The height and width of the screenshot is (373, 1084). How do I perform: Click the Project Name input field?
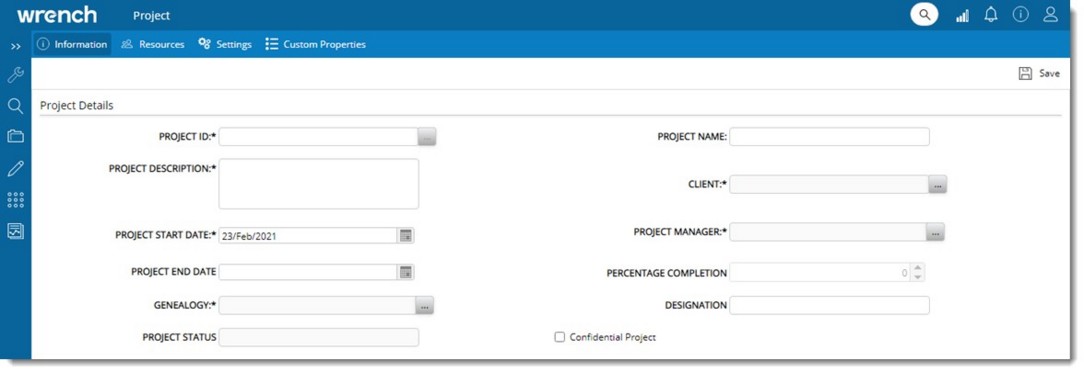830,137
